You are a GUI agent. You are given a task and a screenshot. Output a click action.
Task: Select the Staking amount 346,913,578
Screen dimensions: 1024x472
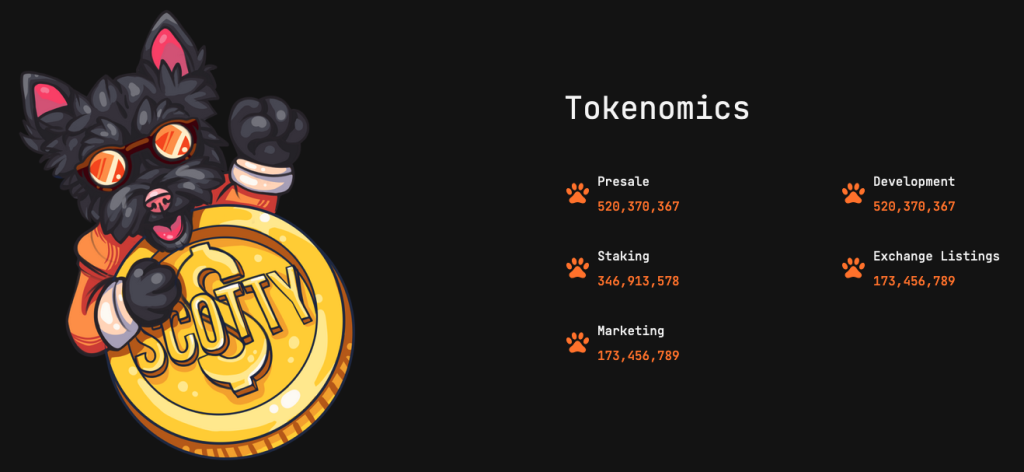click(639, 281)
